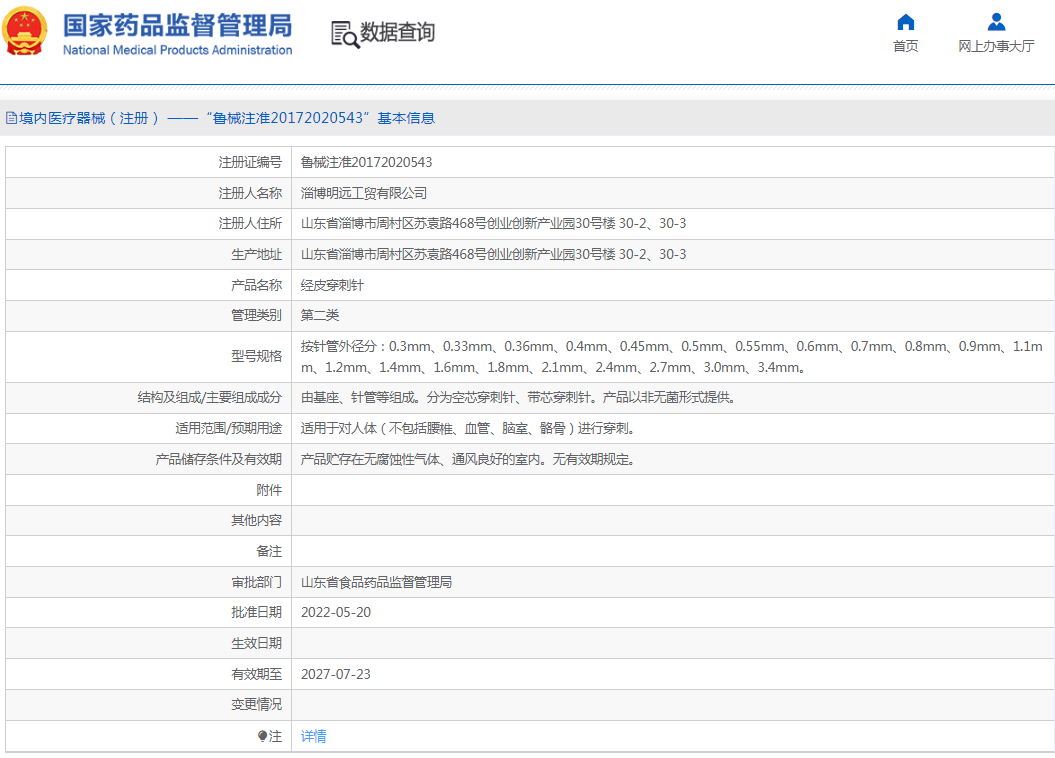Click 数据查询 heading text
1055x758 pixels.
point(398,32)
